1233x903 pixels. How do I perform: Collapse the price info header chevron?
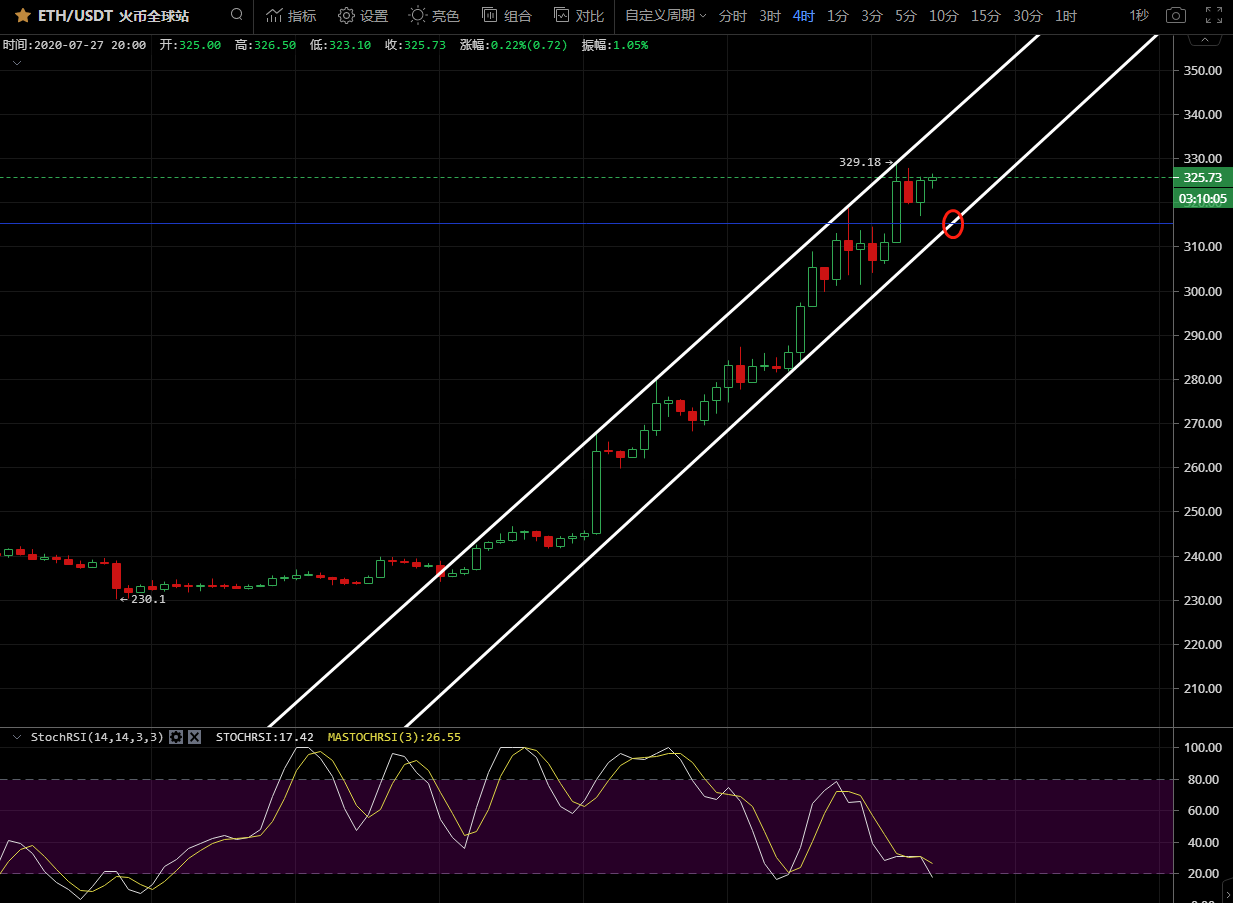[17, 62]
